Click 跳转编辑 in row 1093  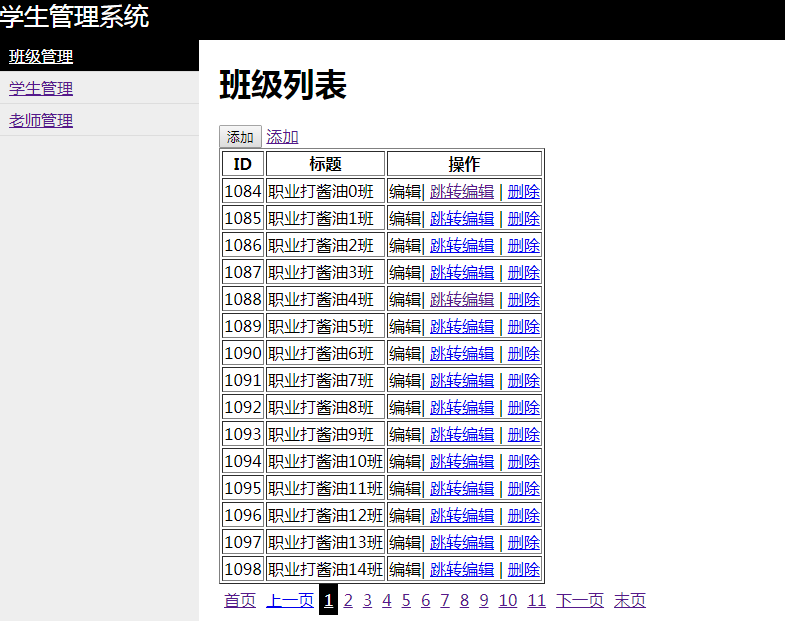coord(462,434)
